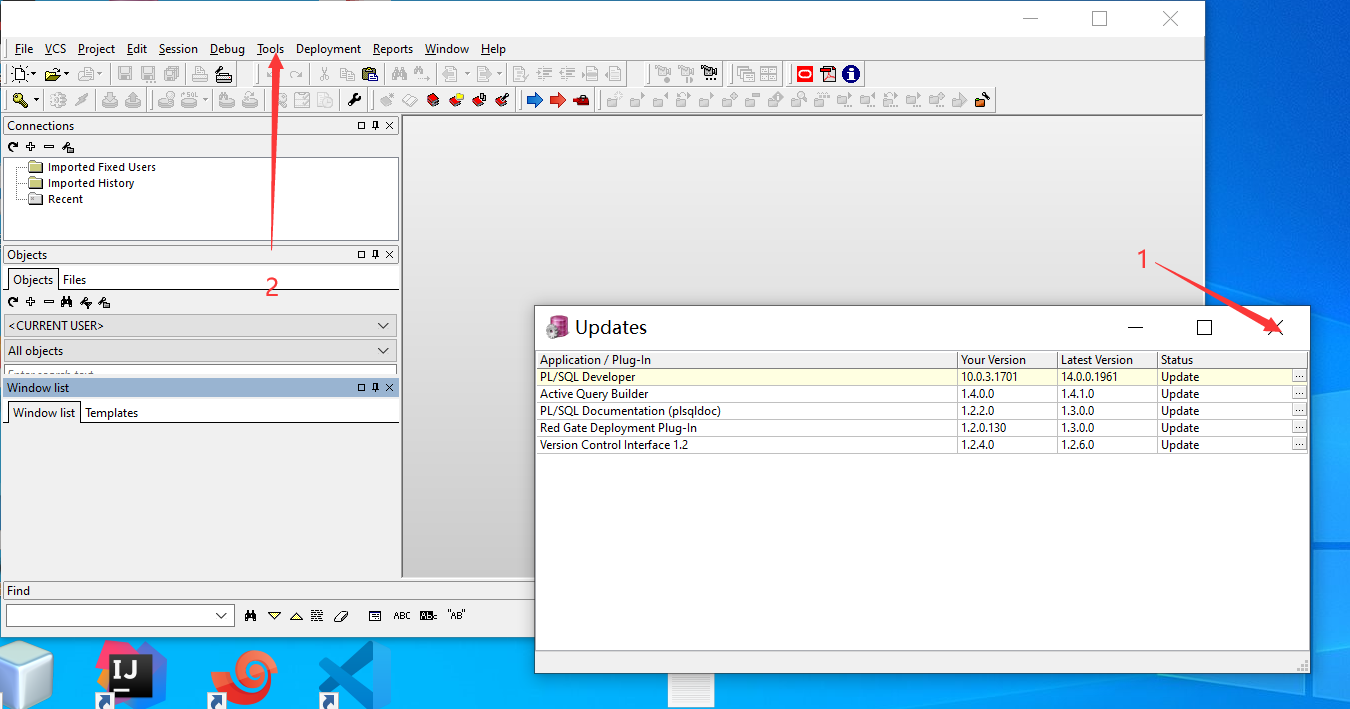Refresh the Objects browser panel
Viewport: 1350px width, 709px height.
point(13,302)
